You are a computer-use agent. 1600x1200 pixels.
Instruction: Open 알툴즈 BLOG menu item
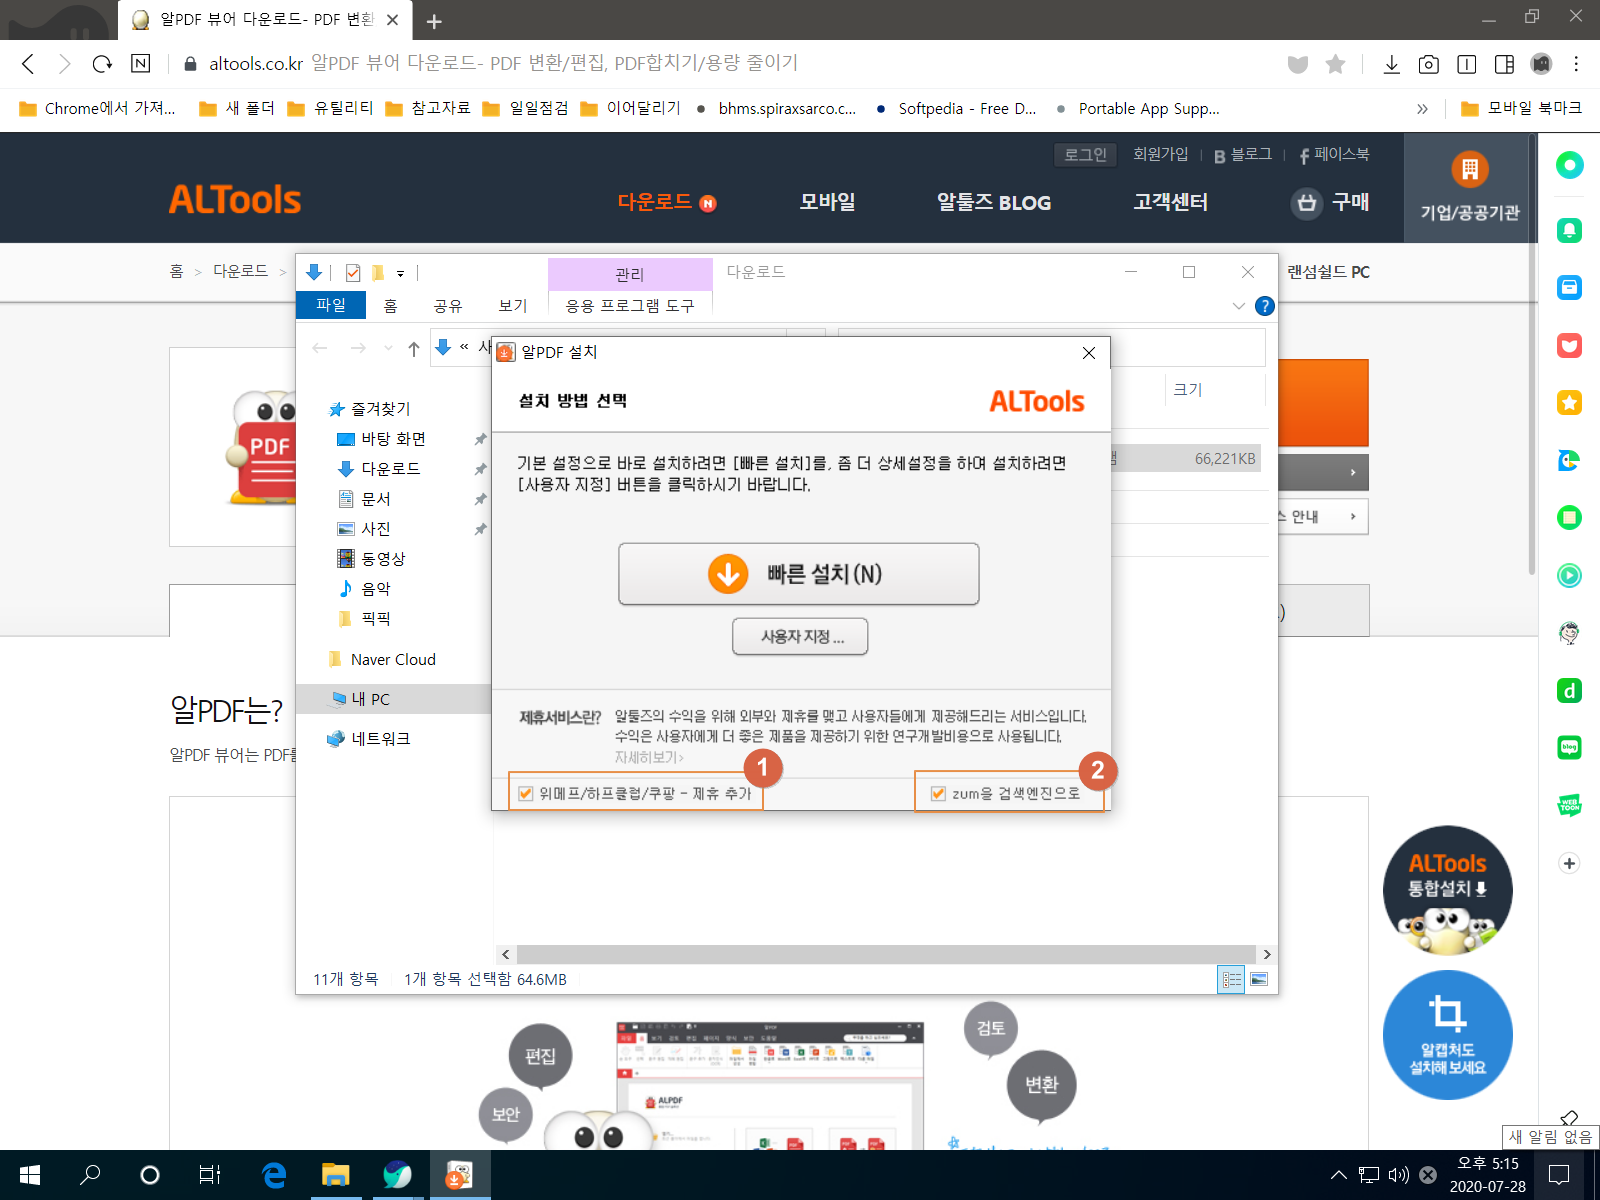(993, 202)
